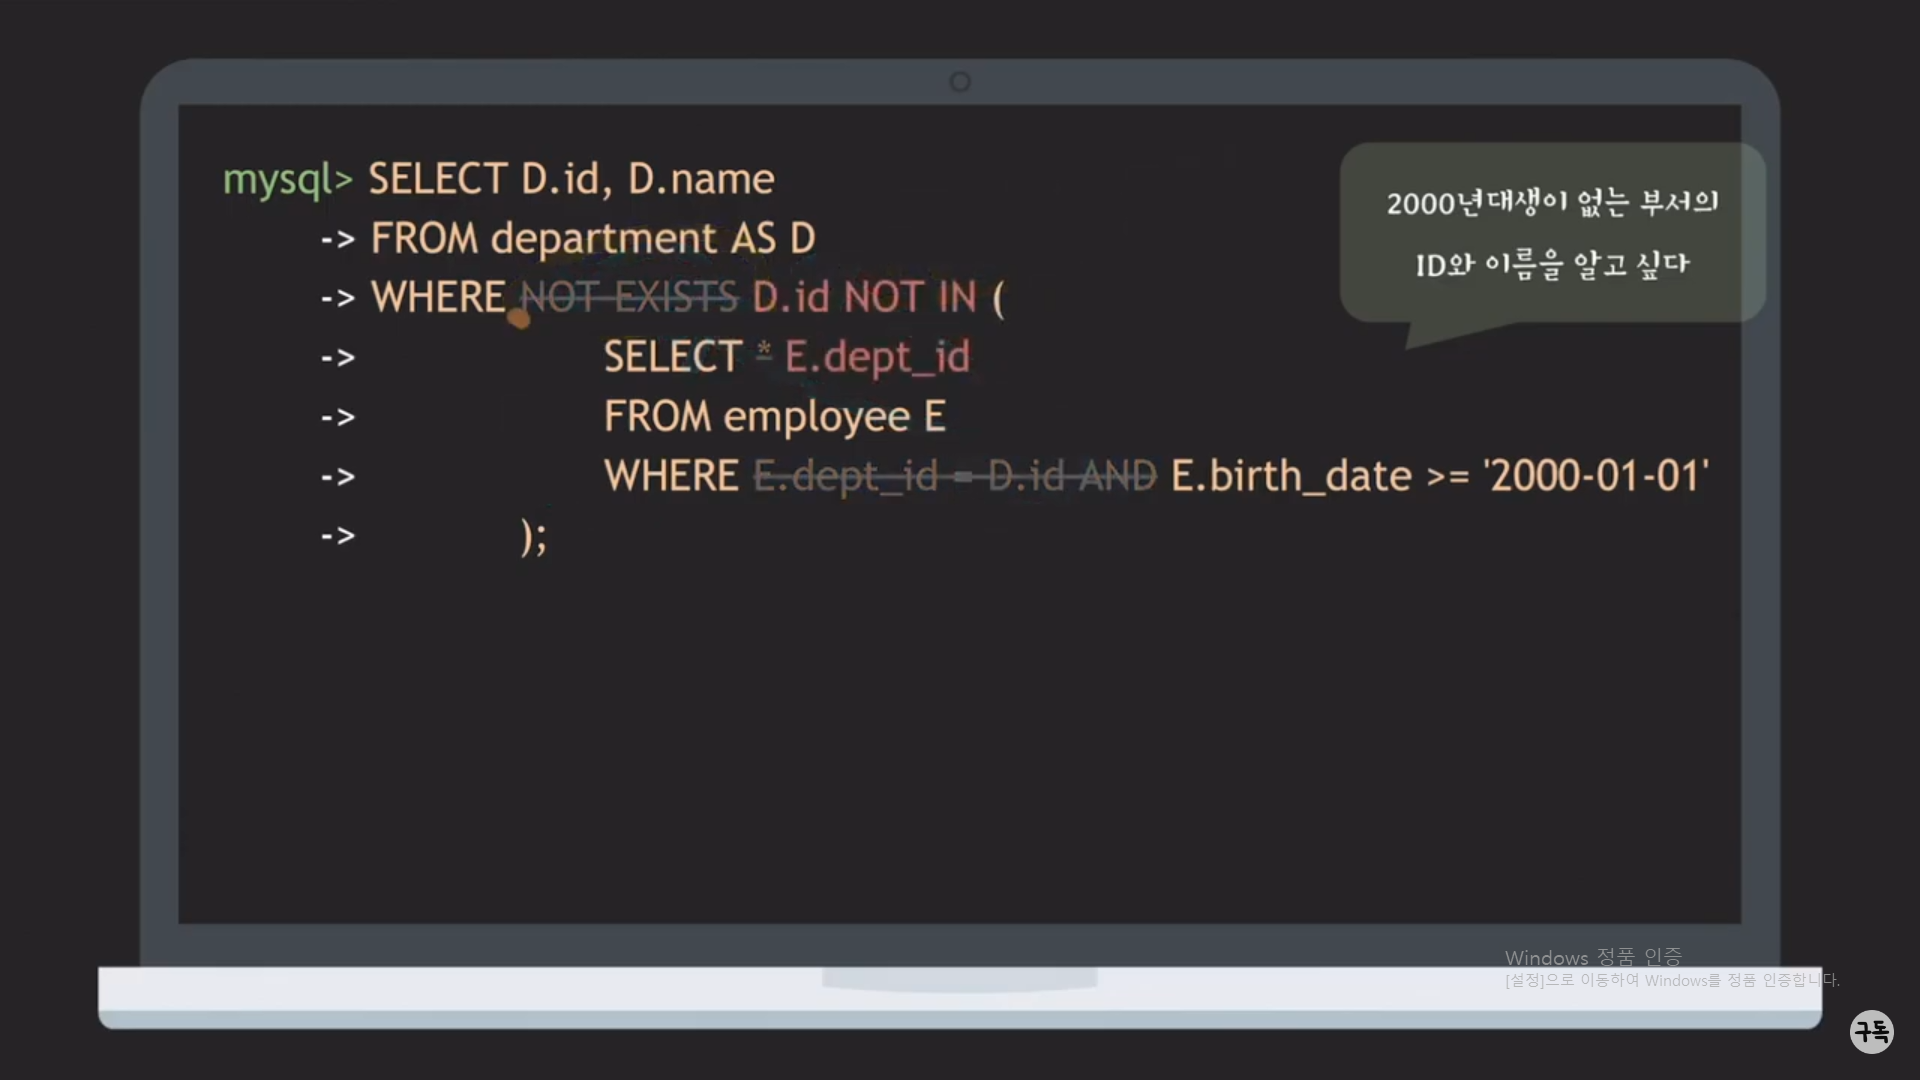Image resolution: width=1920 pixels, height=1080 pixels.
Task: Click the Windows 정품 인증 watermark text
Action: coord(1592,958)
